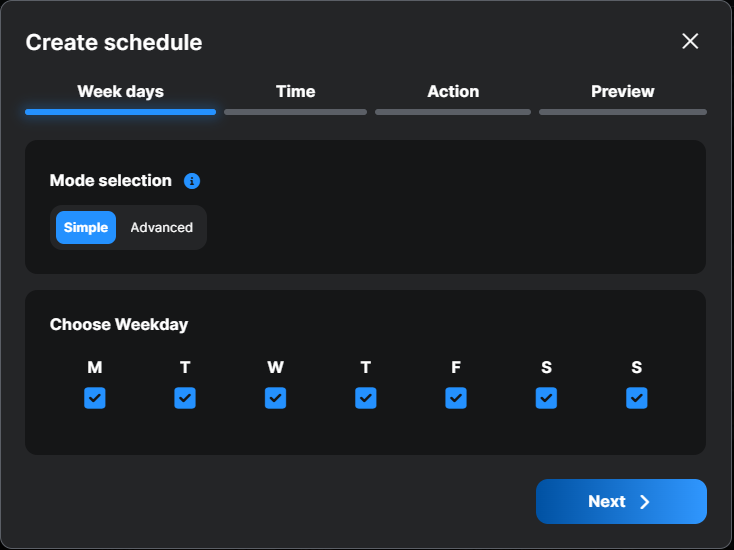Uncheck the Saturday checkbox
Screen dimensions: 734x550
tap(546, 398)
